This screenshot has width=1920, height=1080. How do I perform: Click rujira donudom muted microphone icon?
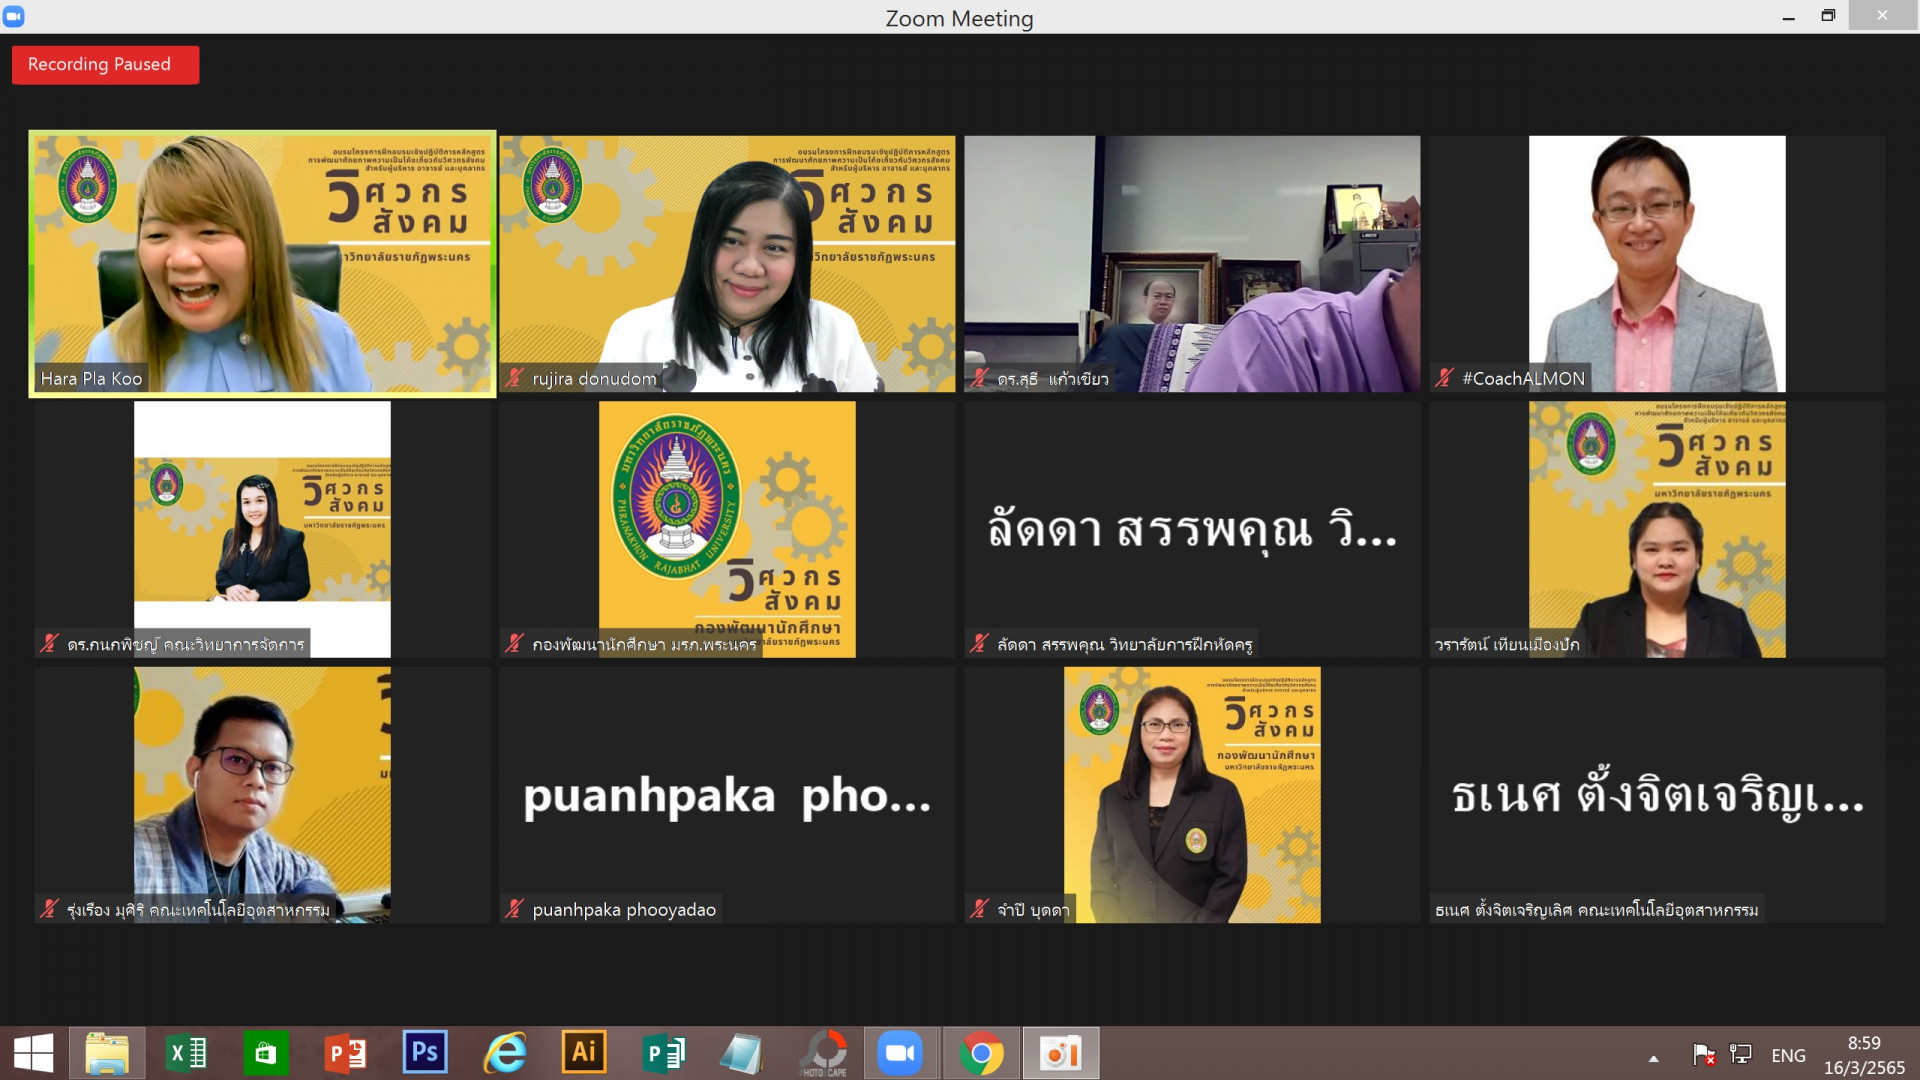tap(515, 378)
